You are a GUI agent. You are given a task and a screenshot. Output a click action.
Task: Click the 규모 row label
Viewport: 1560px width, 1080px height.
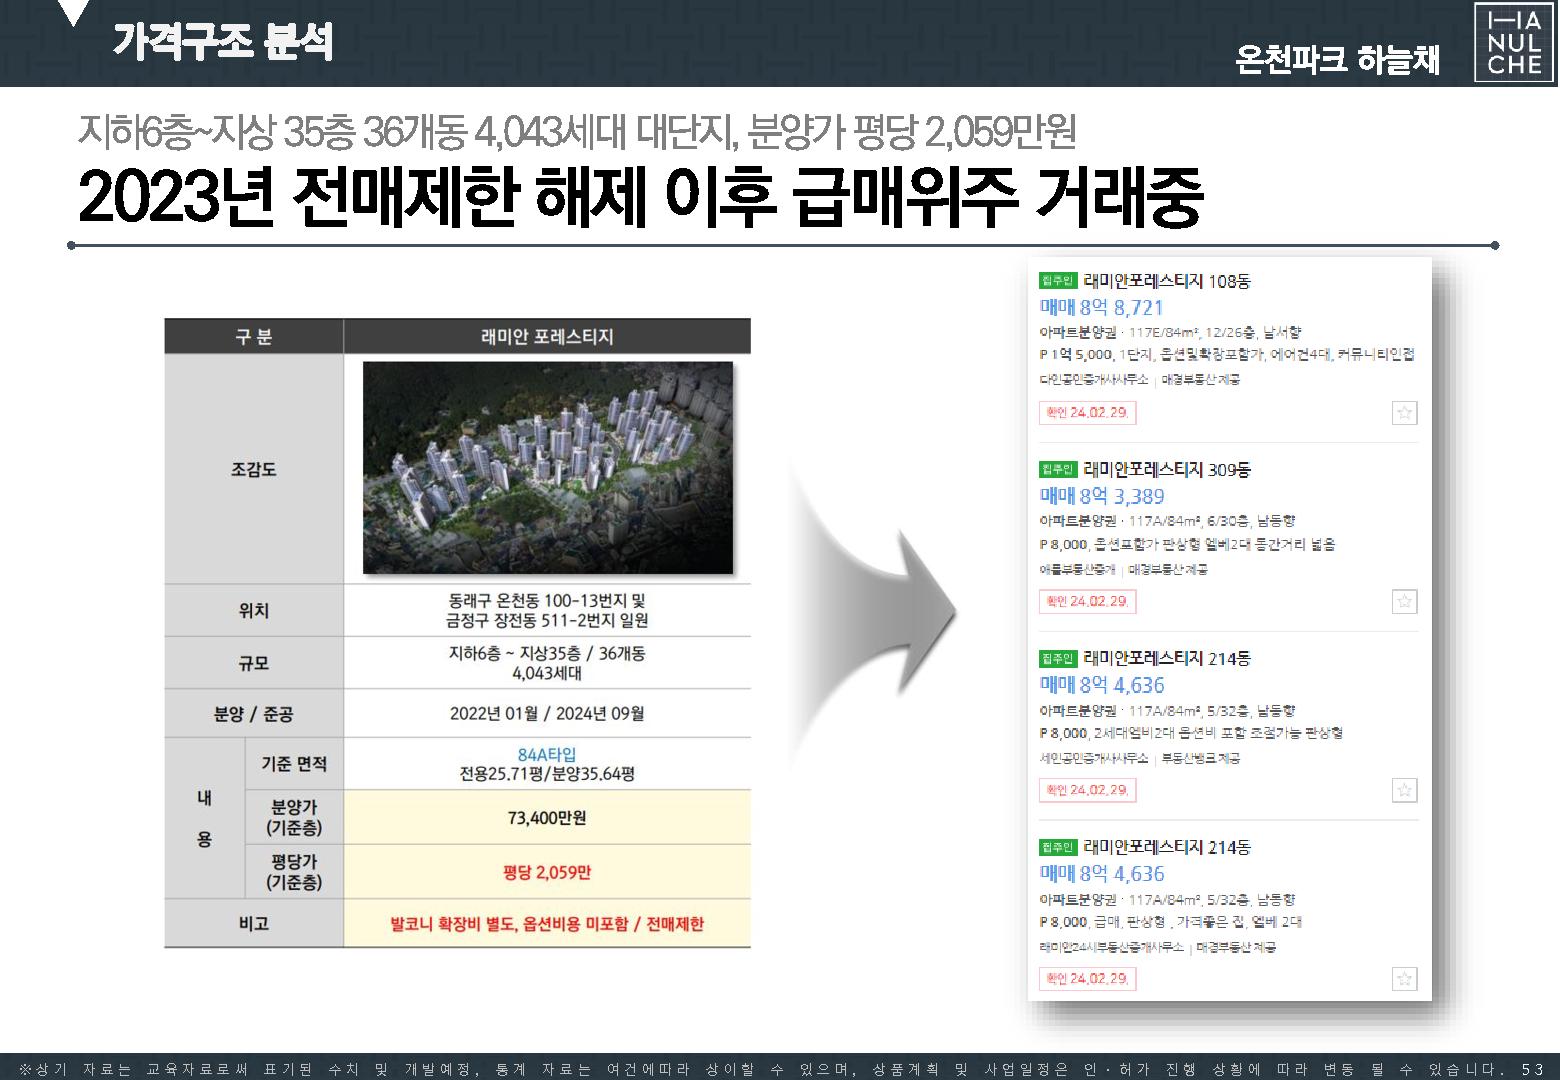pyautogui.click(x=254, y=663)
